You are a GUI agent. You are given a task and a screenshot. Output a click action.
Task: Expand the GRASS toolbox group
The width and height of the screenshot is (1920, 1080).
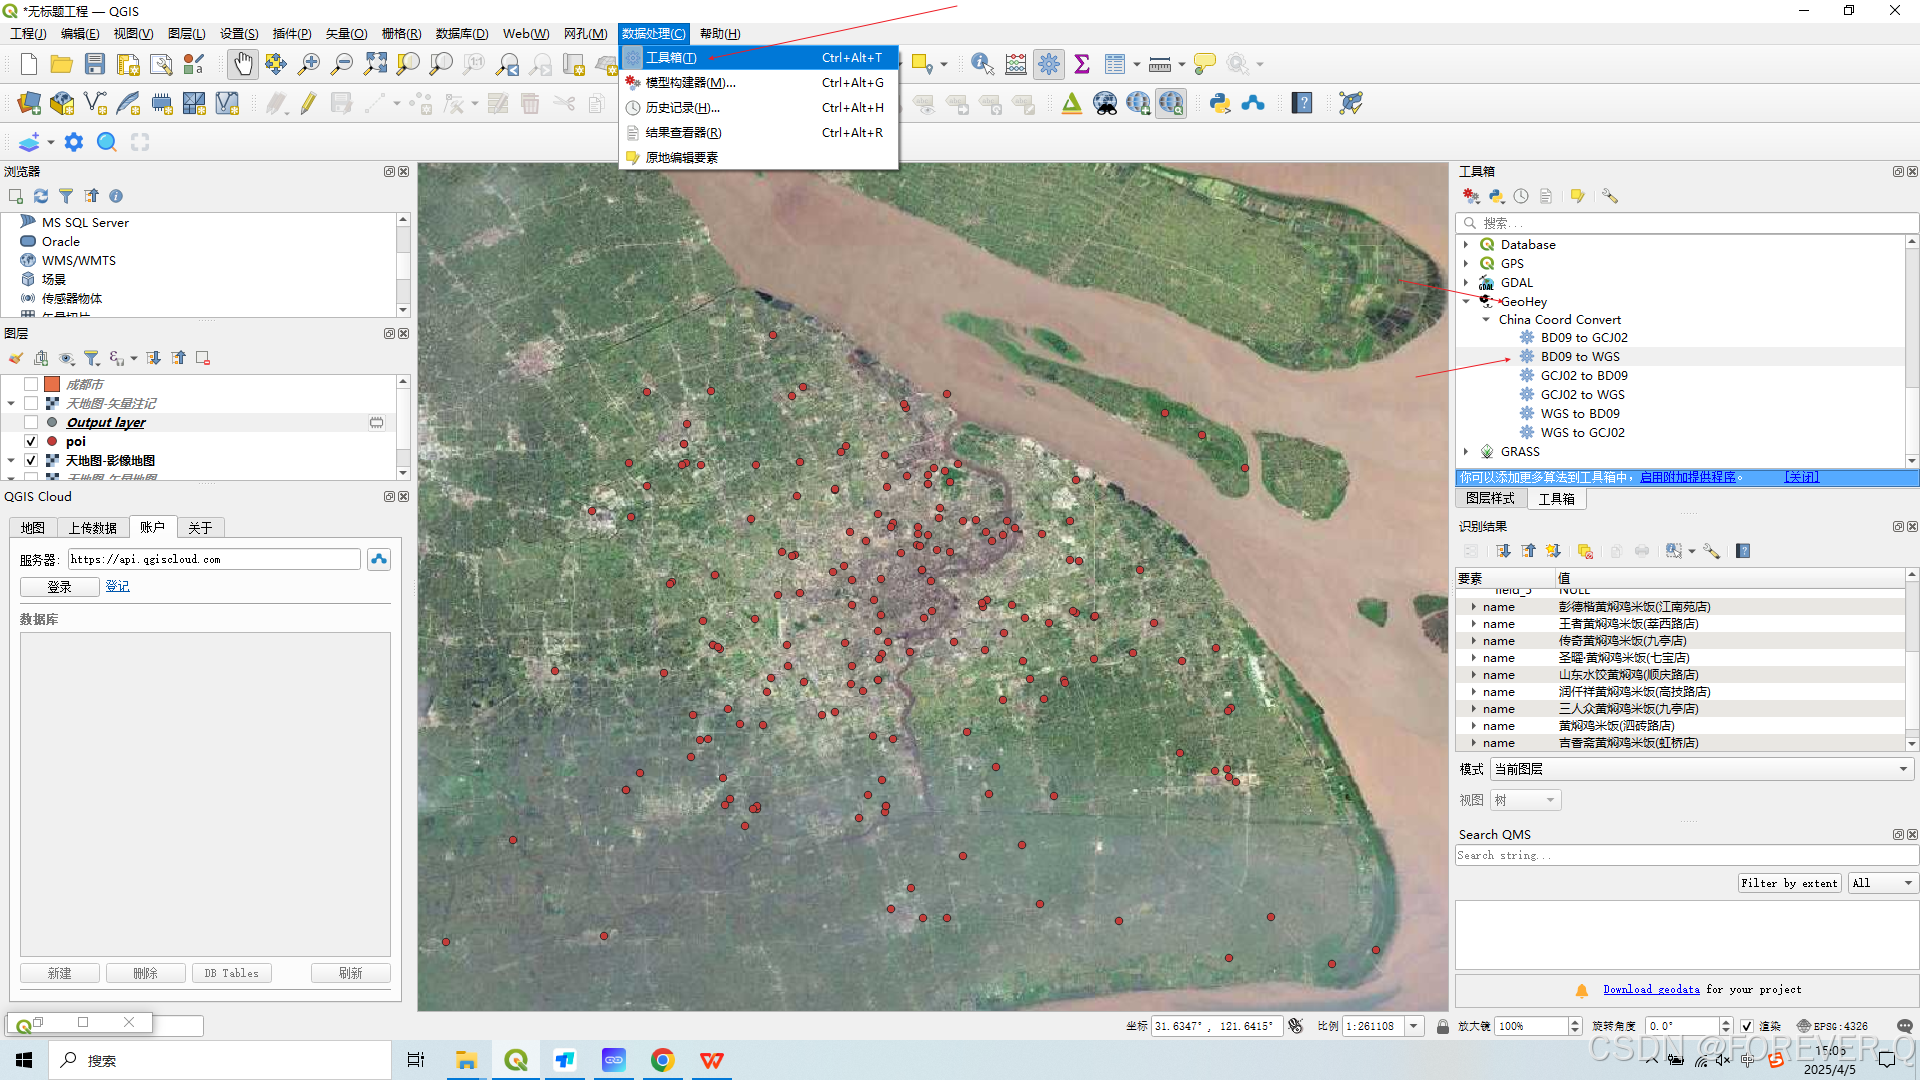[x=1466, y=452]
